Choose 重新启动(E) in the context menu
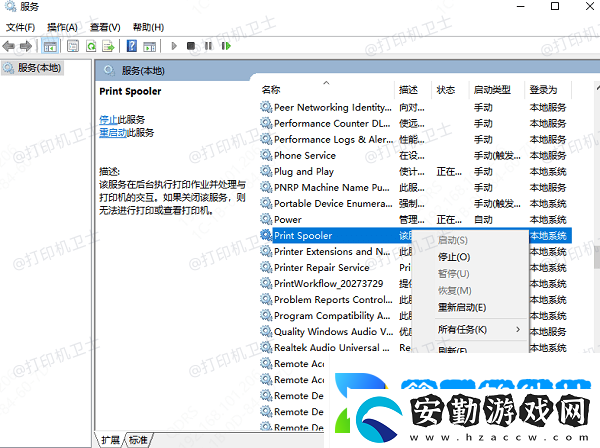600x448 pixels. pos(462,308)
